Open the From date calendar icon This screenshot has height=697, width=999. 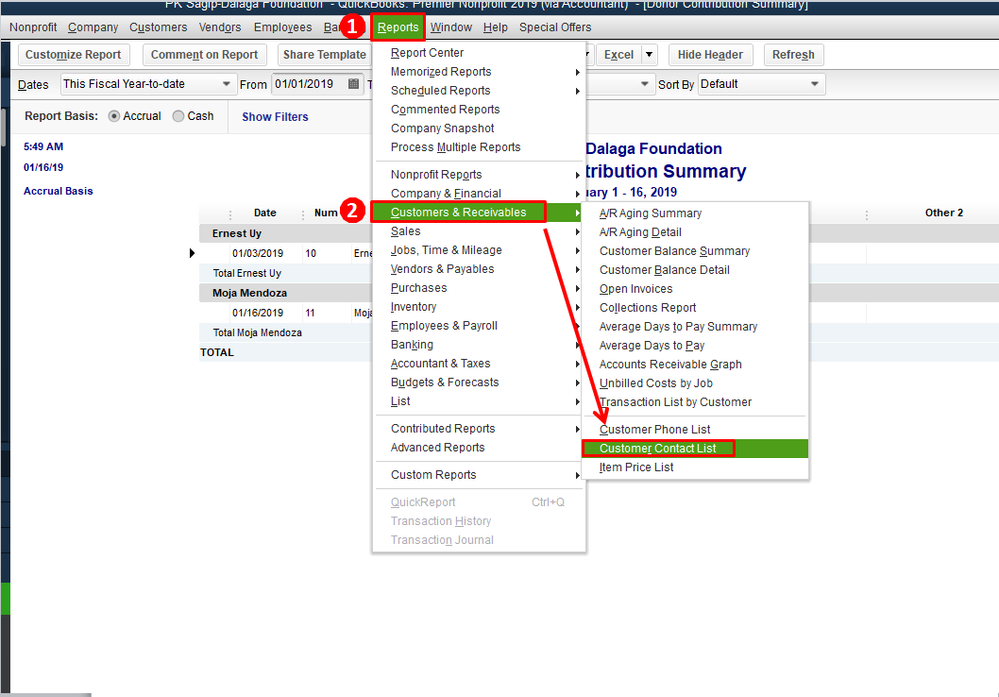click(354, 84)
